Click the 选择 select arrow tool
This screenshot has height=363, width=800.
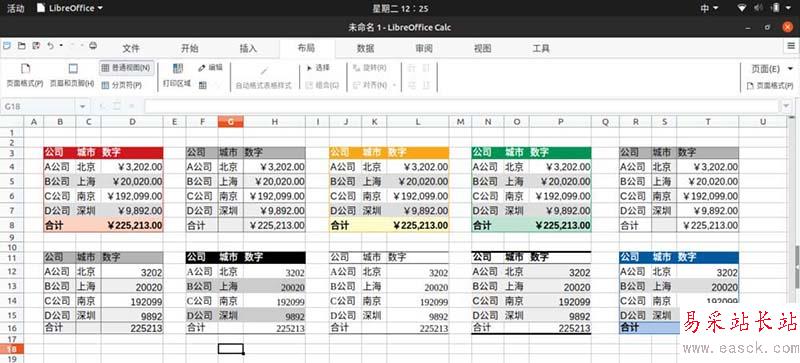[318, 67]
